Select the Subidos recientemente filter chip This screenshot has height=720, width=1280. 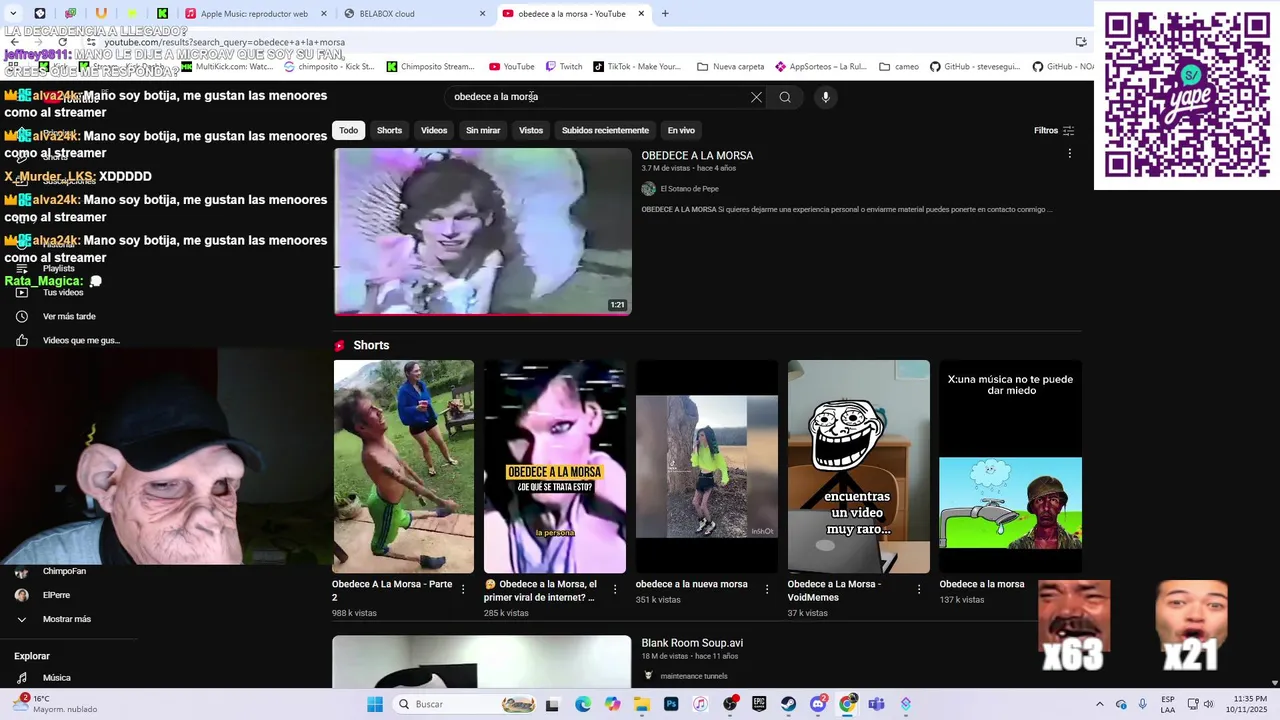point(605,130)
